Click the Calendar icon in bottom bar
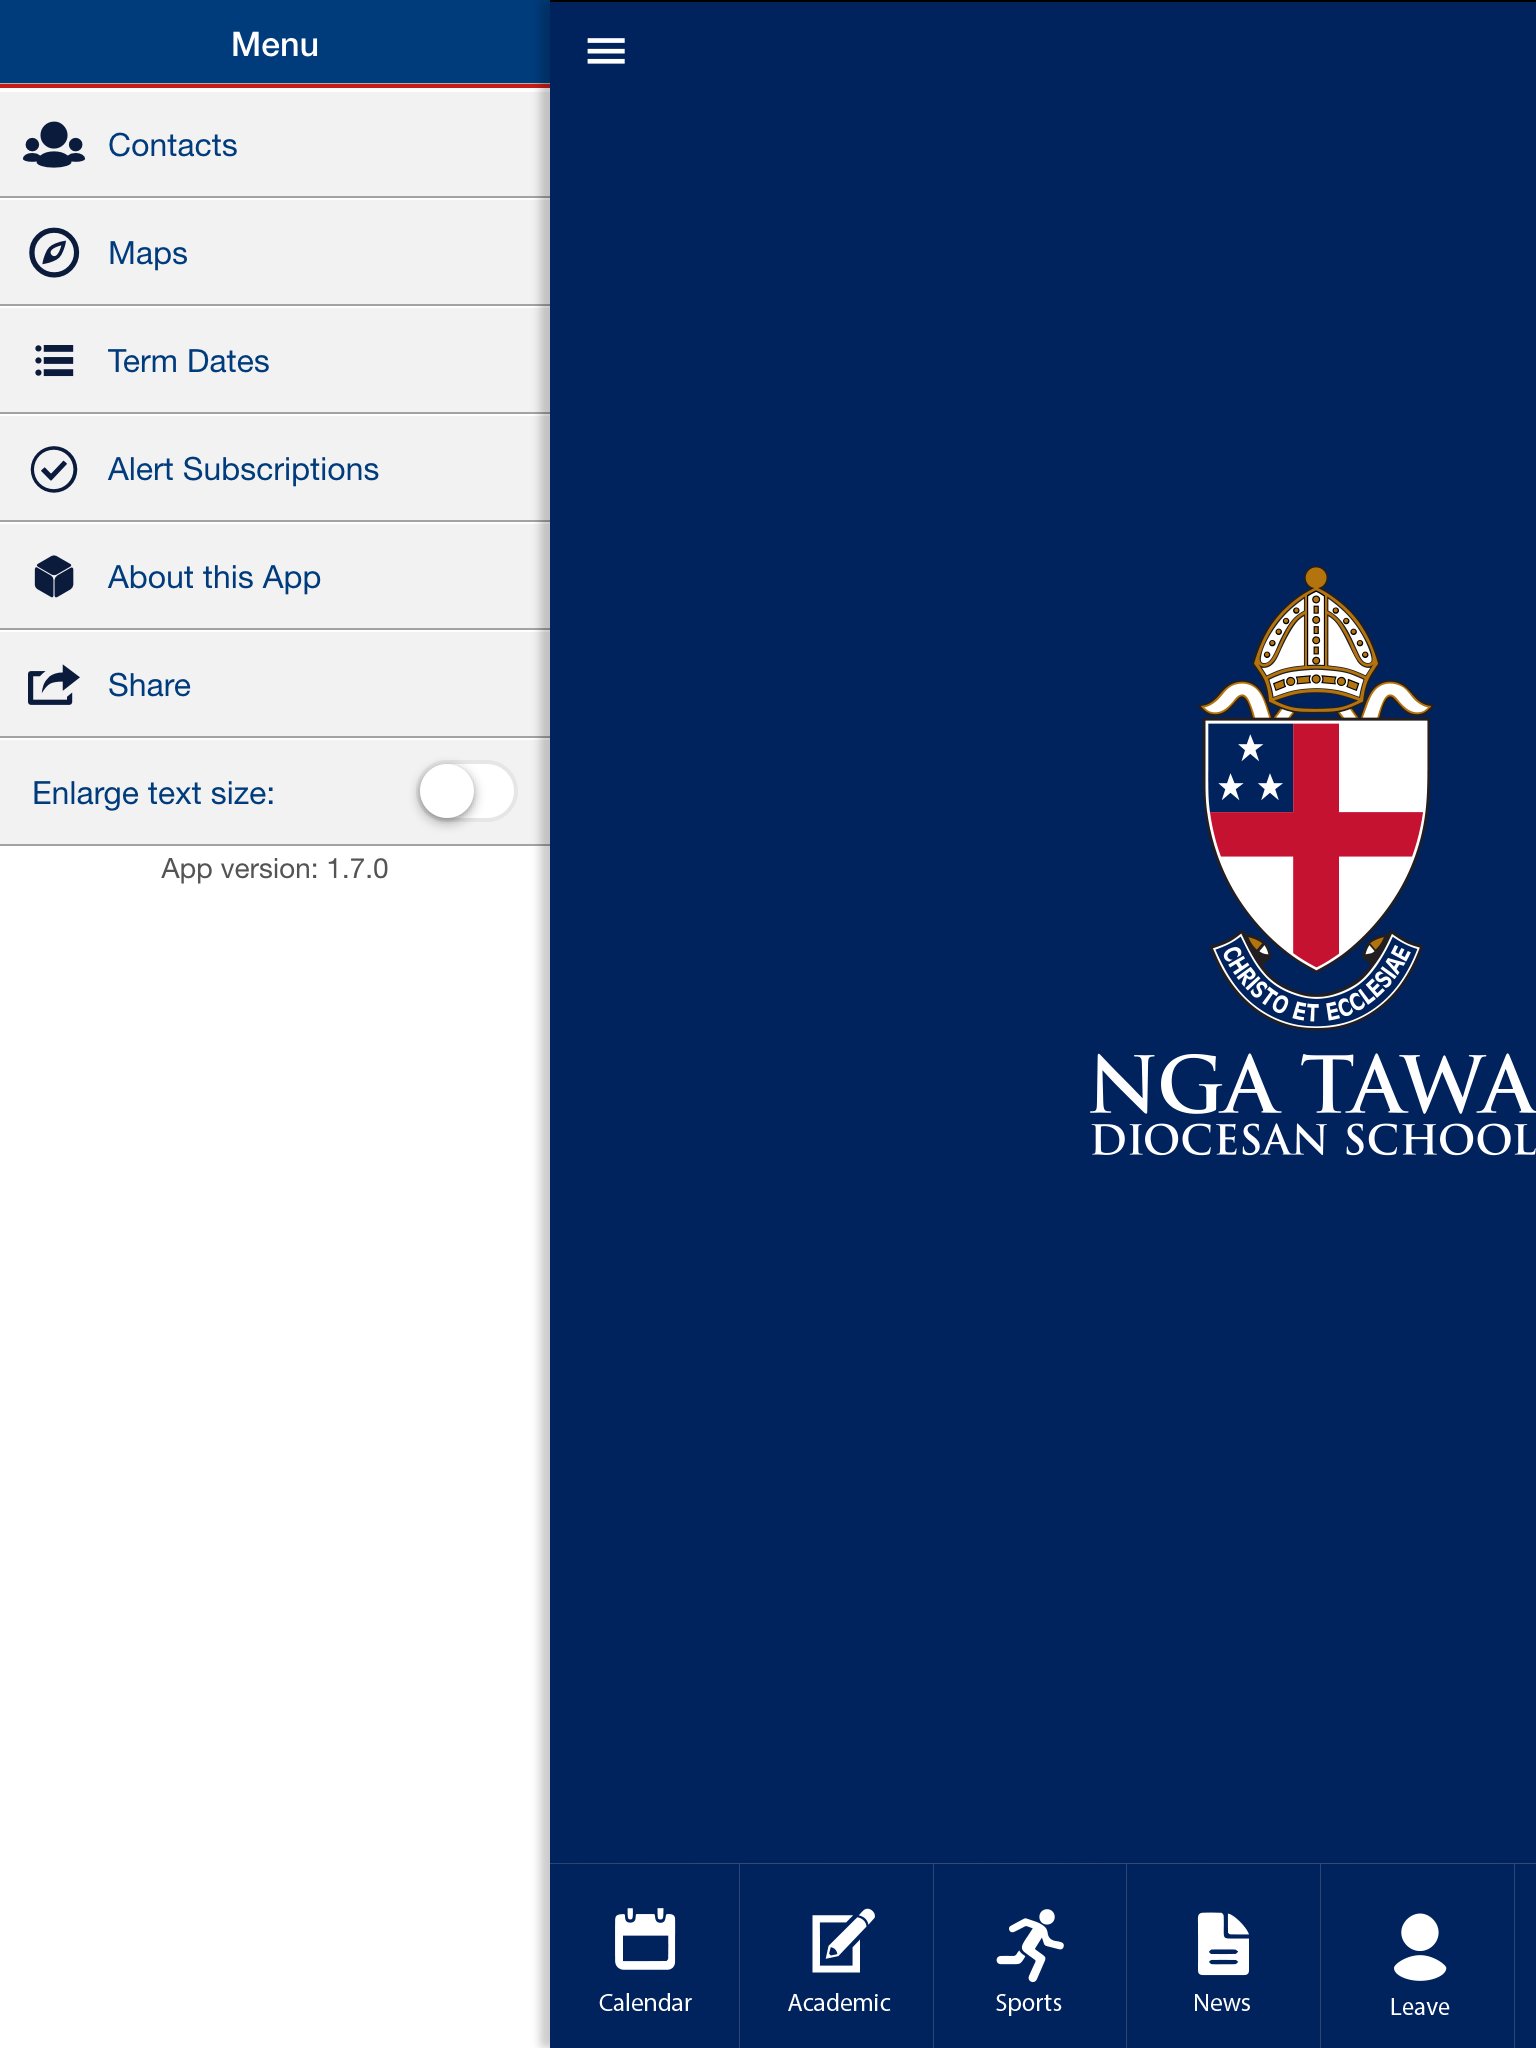 (x=645, y=1940)
